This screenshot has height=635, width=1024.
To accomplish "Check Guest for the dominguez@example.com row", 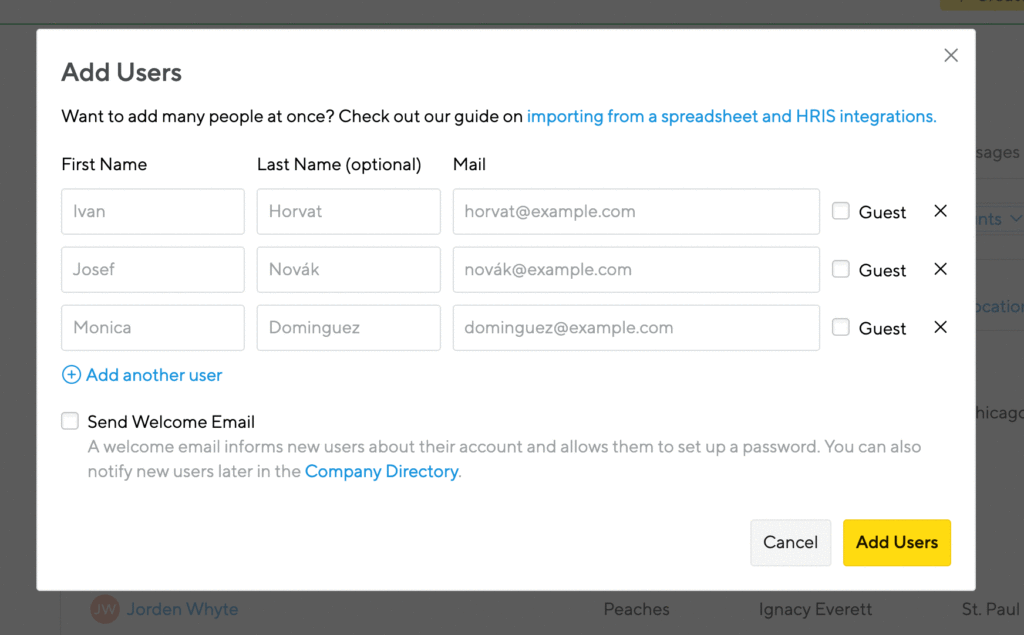I will point(840,327).
